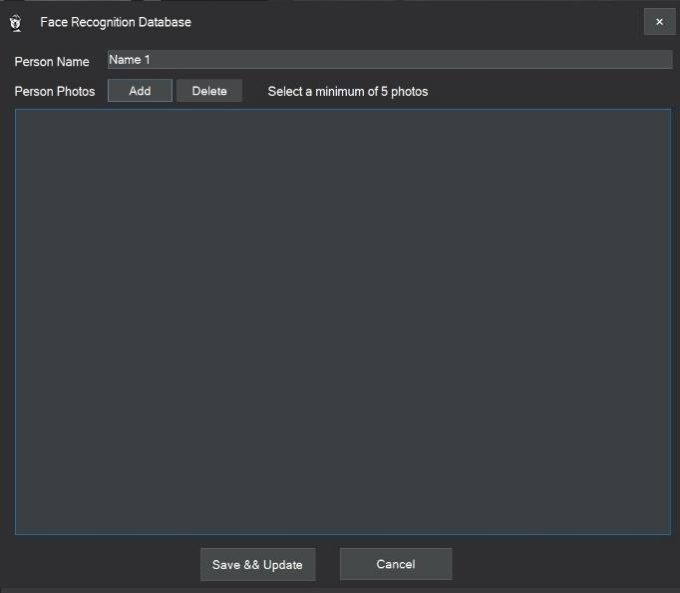Image resolution: width=680 pixels, height=593 pixels.
Task: Click the word 'Update' on the save button
Action: 283,565
